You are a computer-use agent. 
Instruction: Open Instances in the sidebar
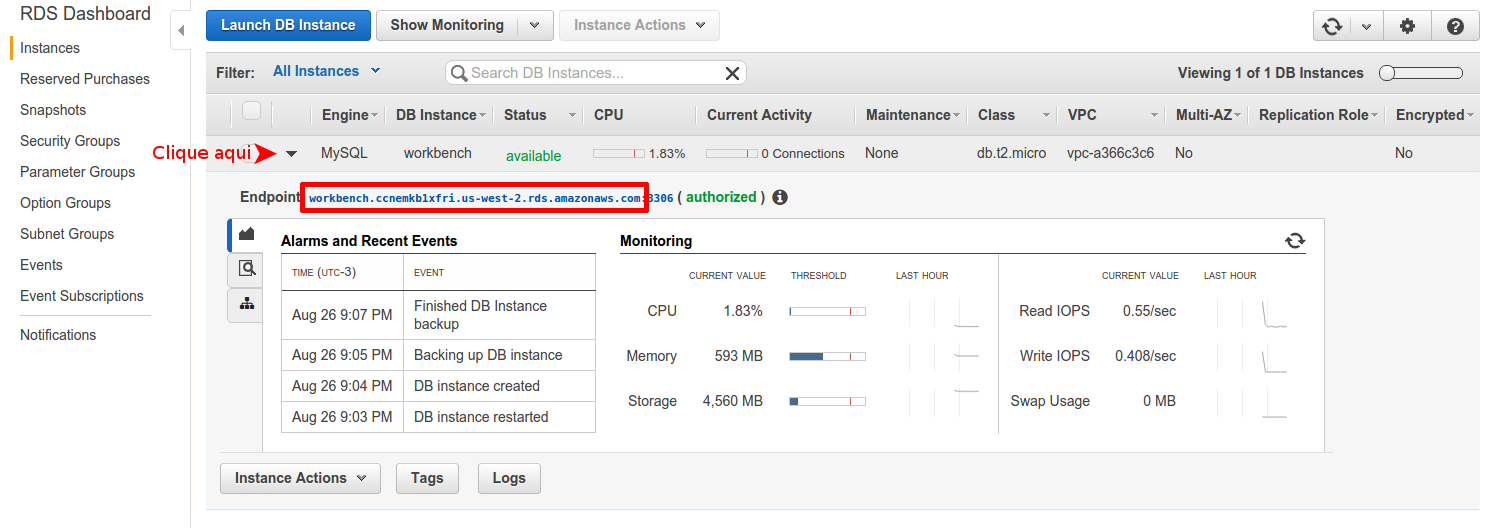coord(50,48)
